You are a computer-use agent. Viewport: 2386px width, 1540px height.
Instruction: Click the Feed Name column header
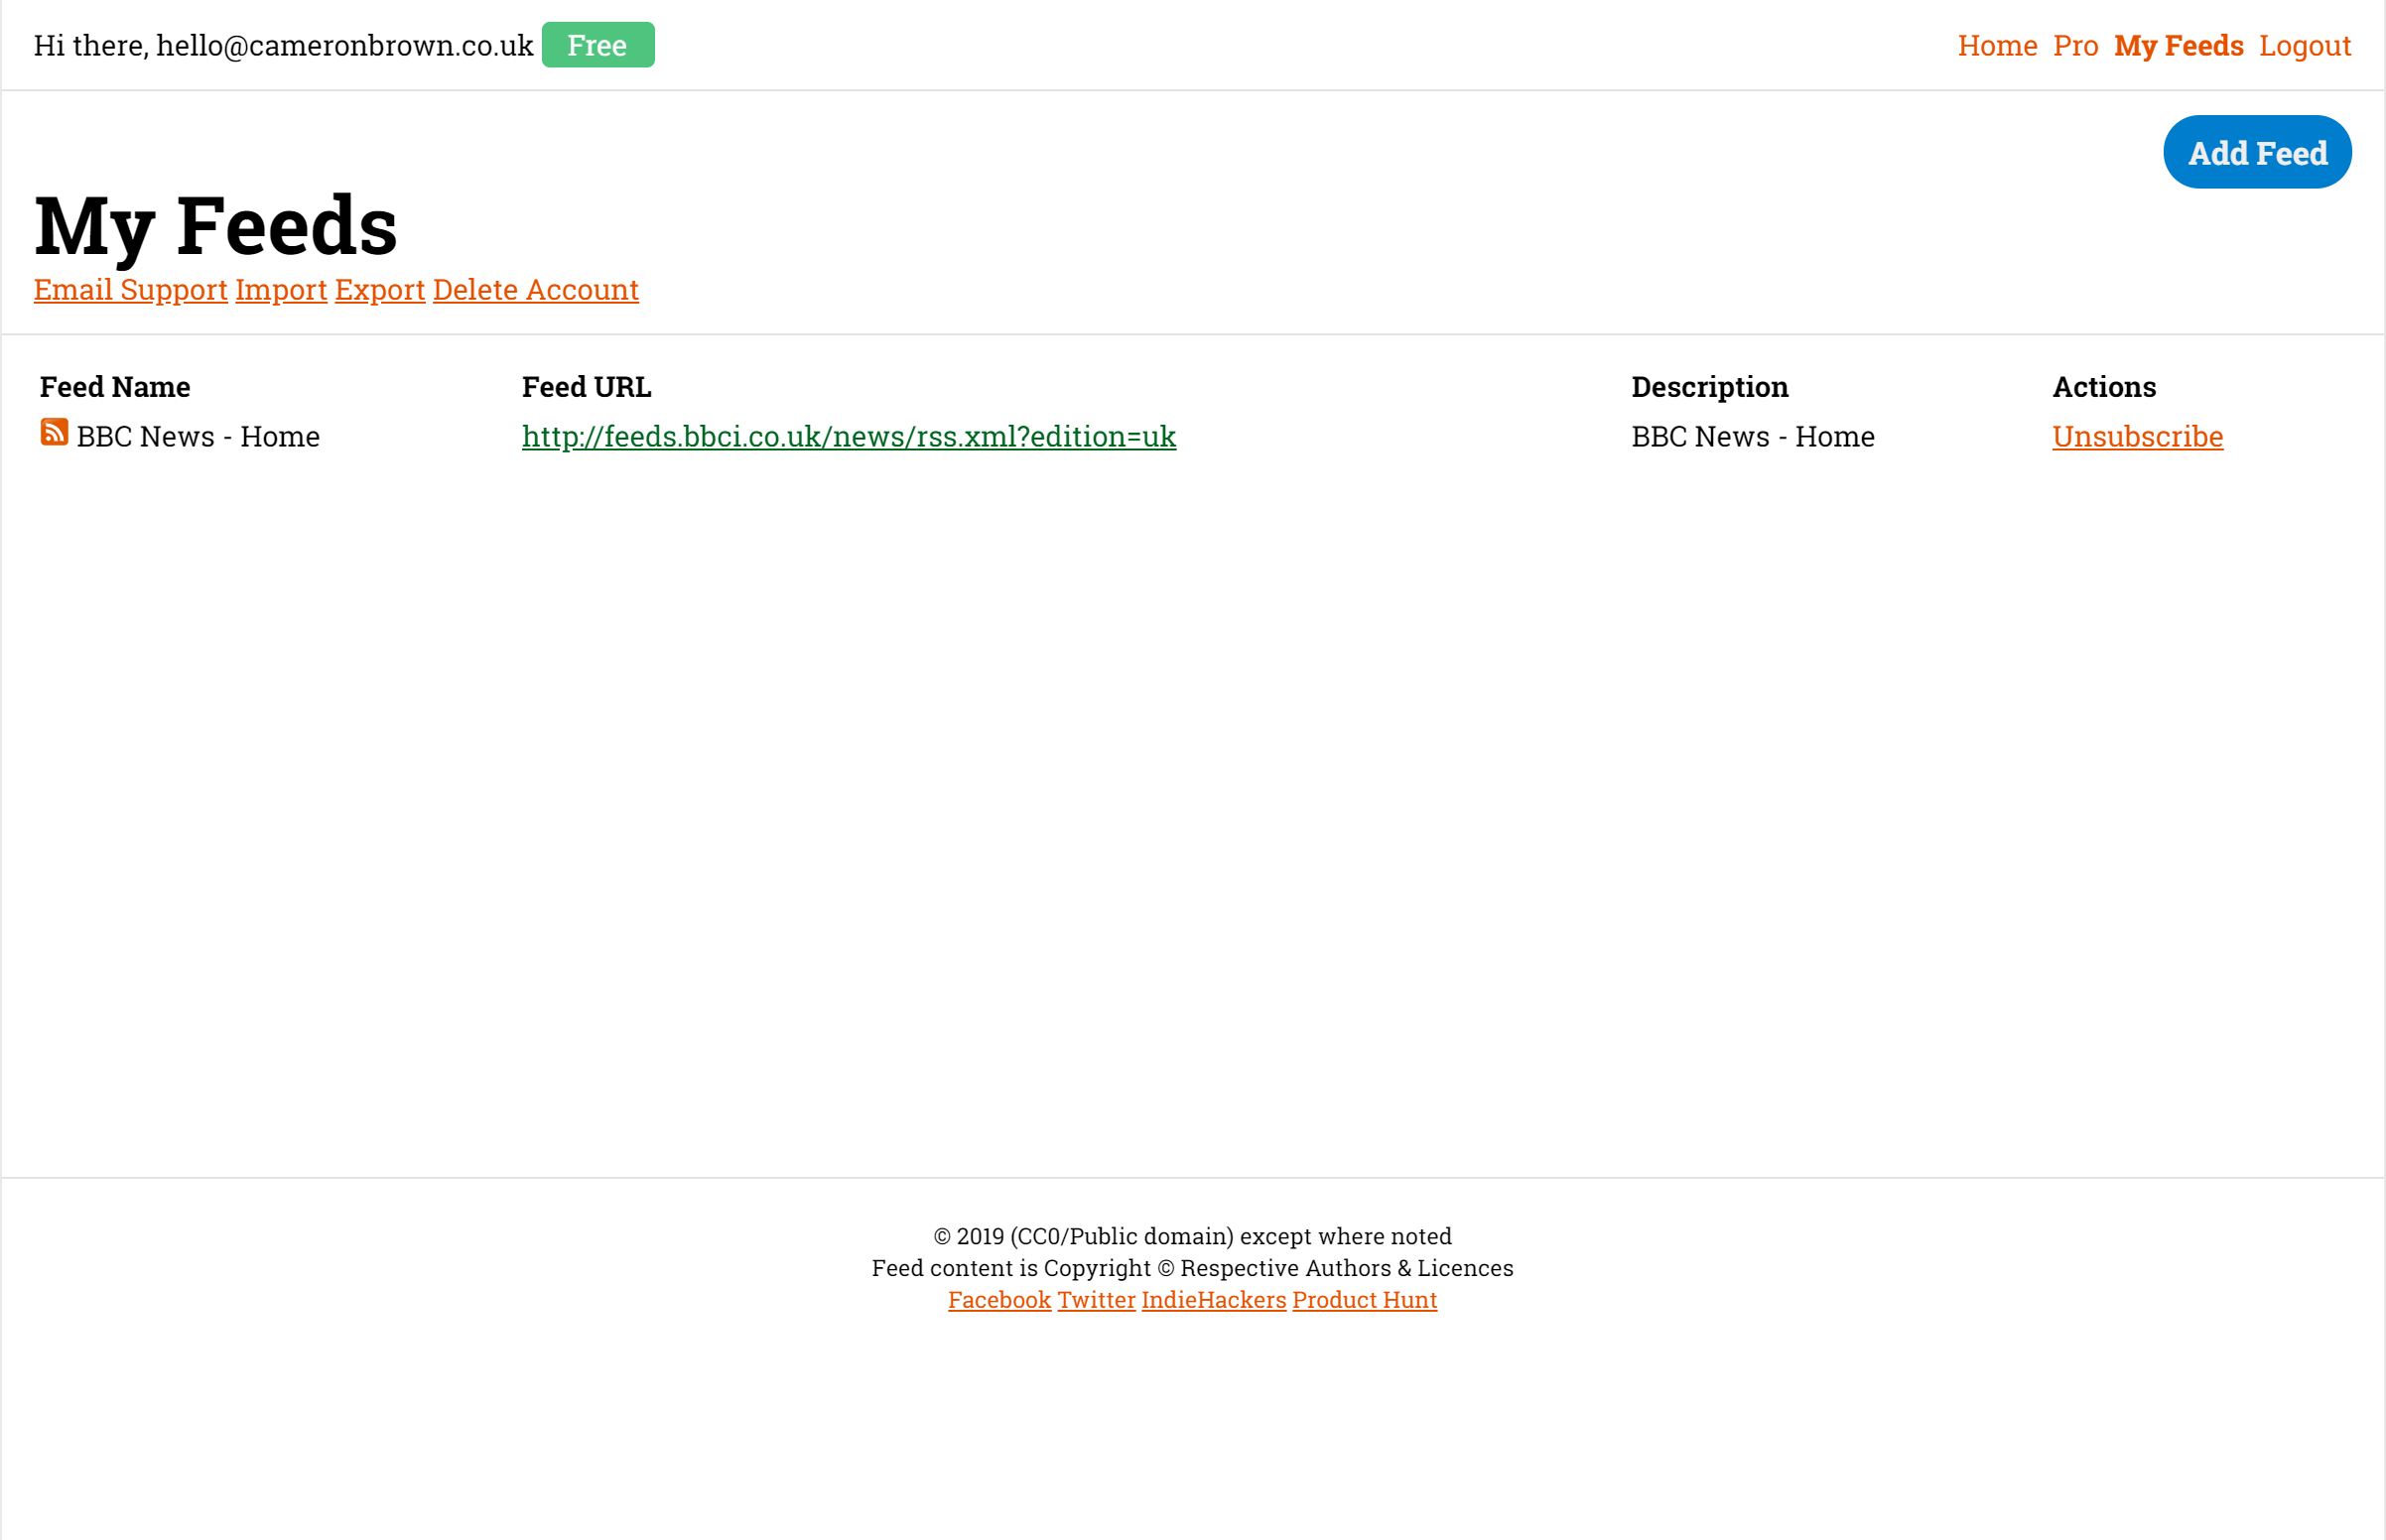click(115, 386)
